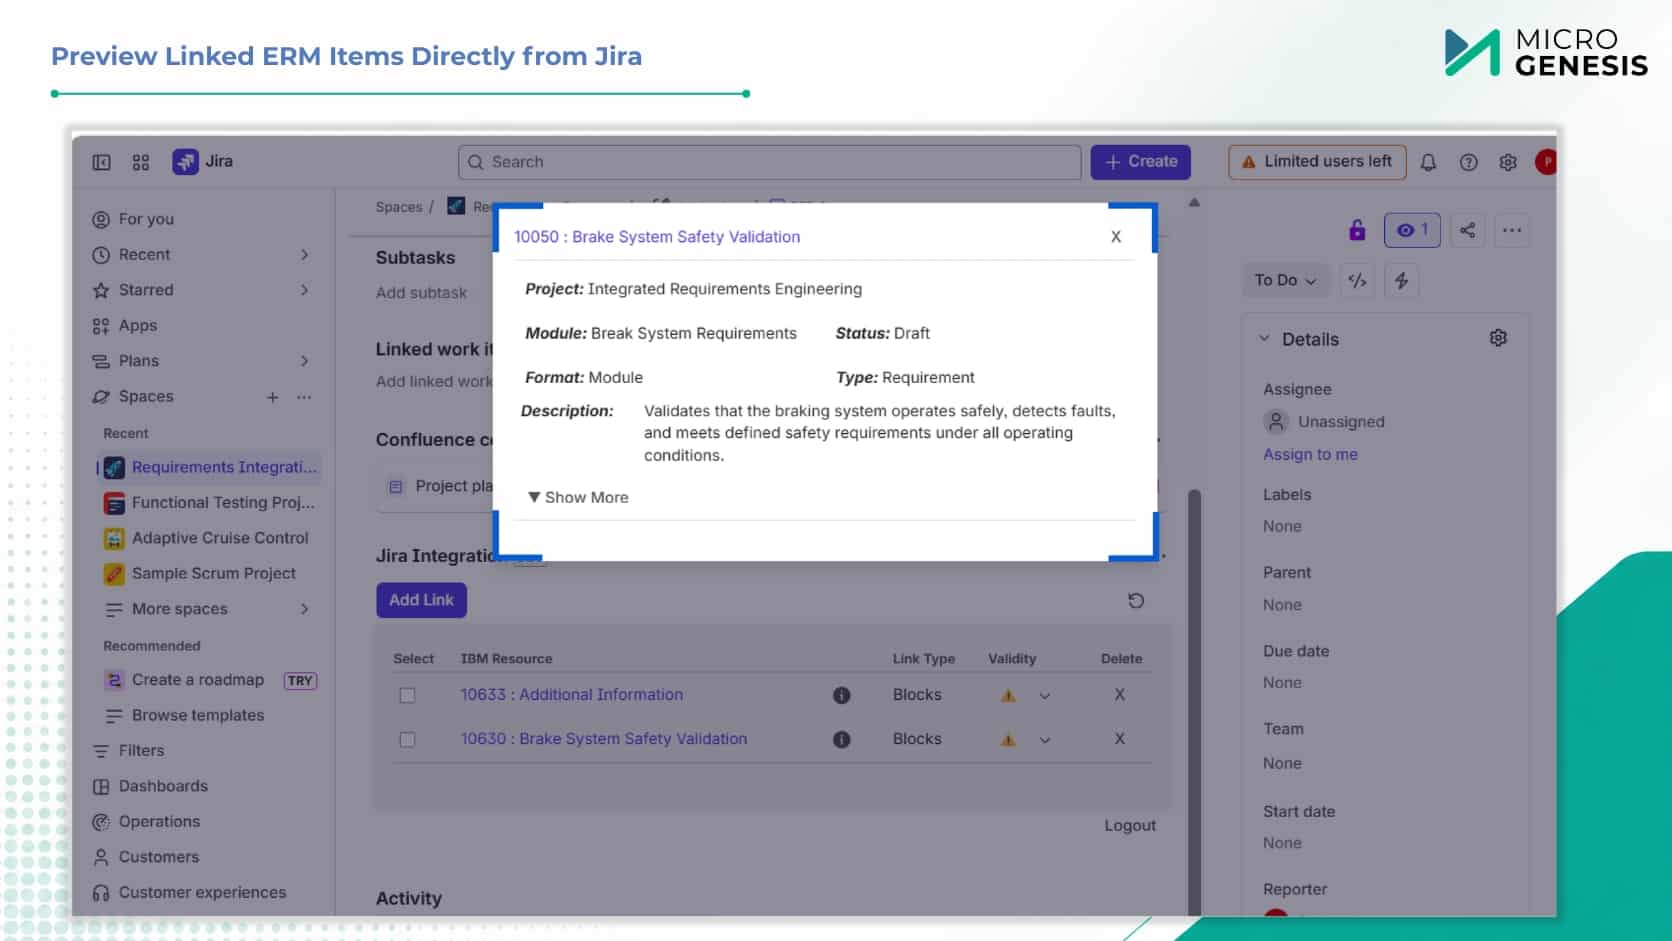Screen dimensions: 1672x941
Task: Tick the checkbox for 10633 Additional Information
Action: (407, 695)
